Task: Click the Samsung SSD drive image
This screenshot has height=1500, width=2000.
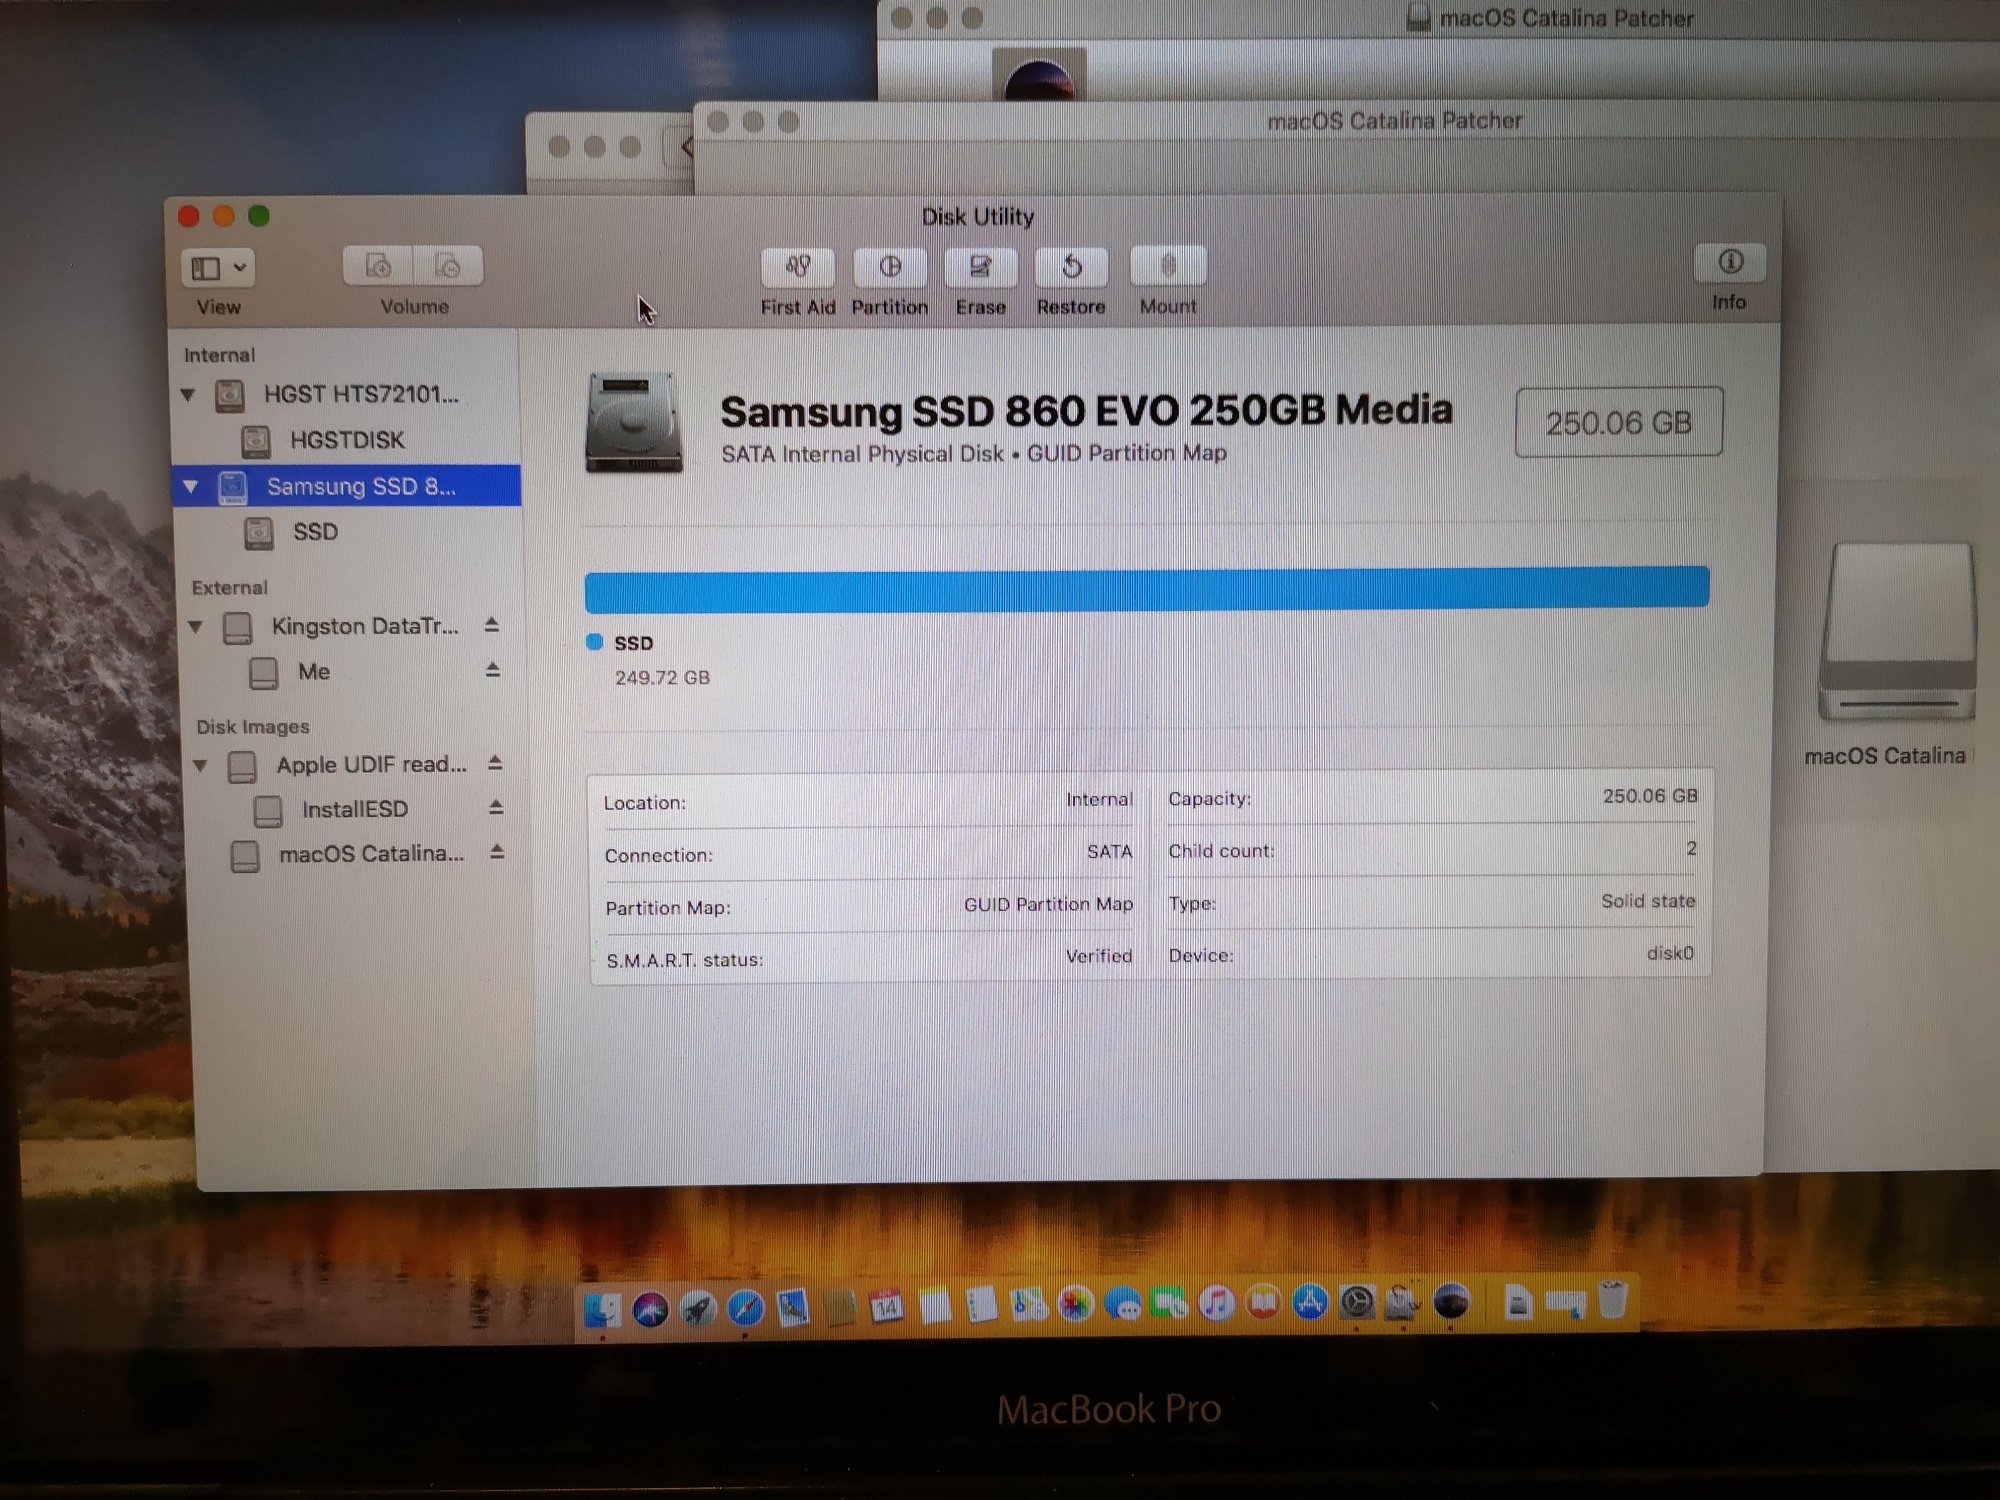Action: click(x=634, y=422)
